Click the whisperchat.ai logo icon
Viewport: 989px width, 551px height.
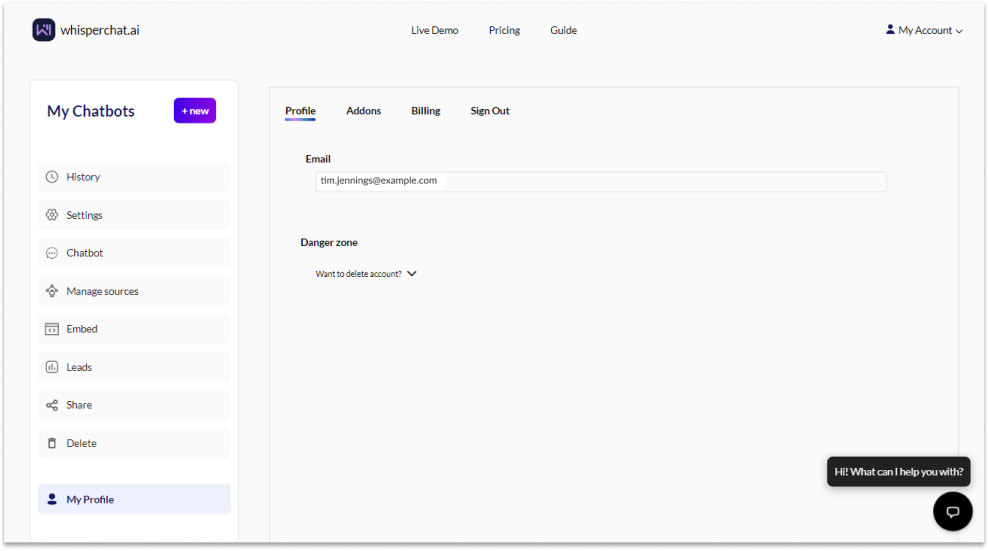click(x=44, y=30)
